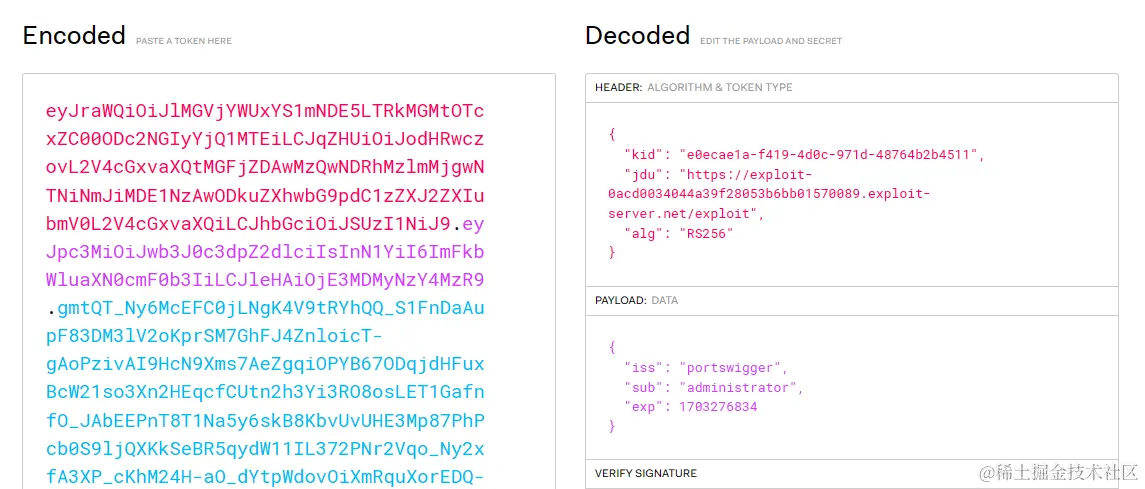Click the "HEADER: ALGORITHM & TOKEN TYPE" label
1145x489 pixels.
(x=694, y=87)
